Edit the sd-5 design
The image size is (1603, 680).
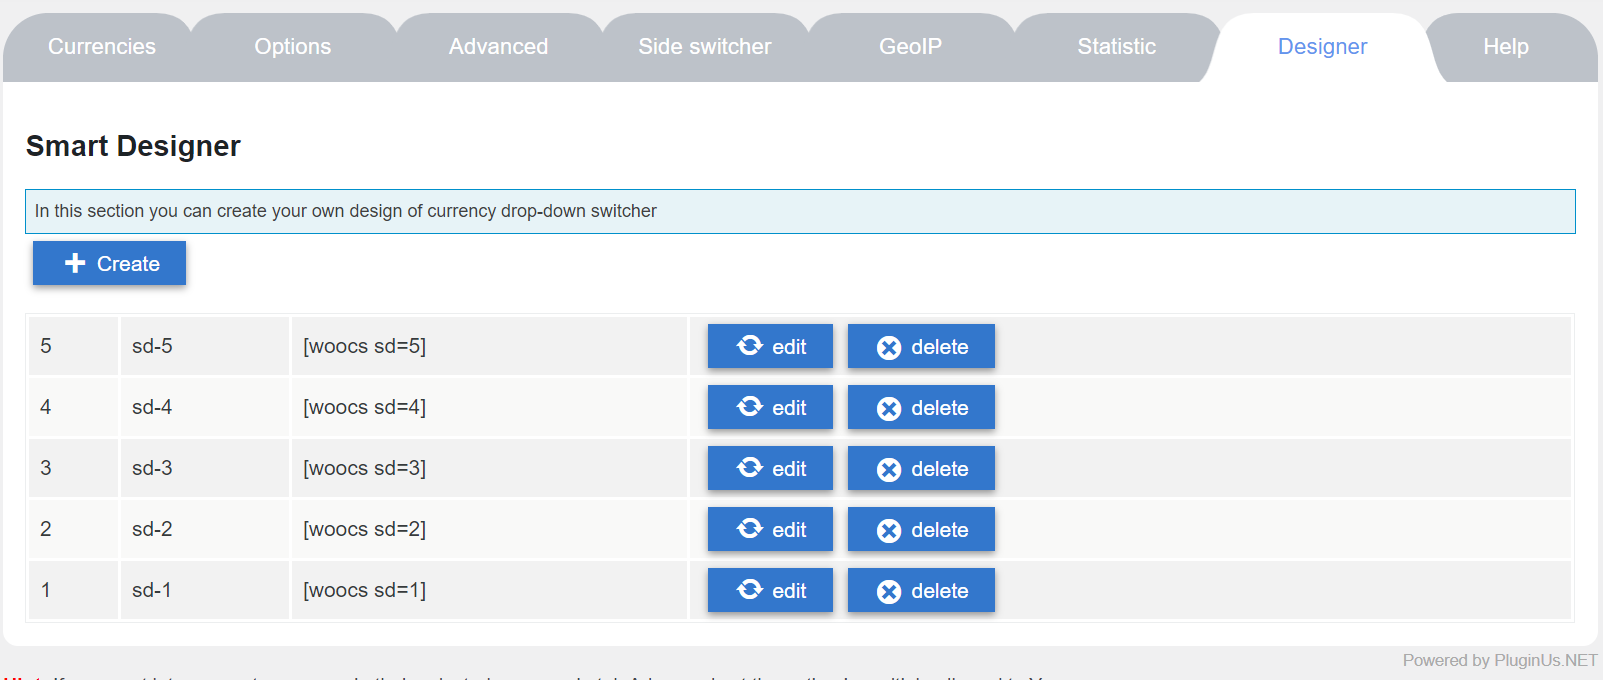[x=770, y=346]
